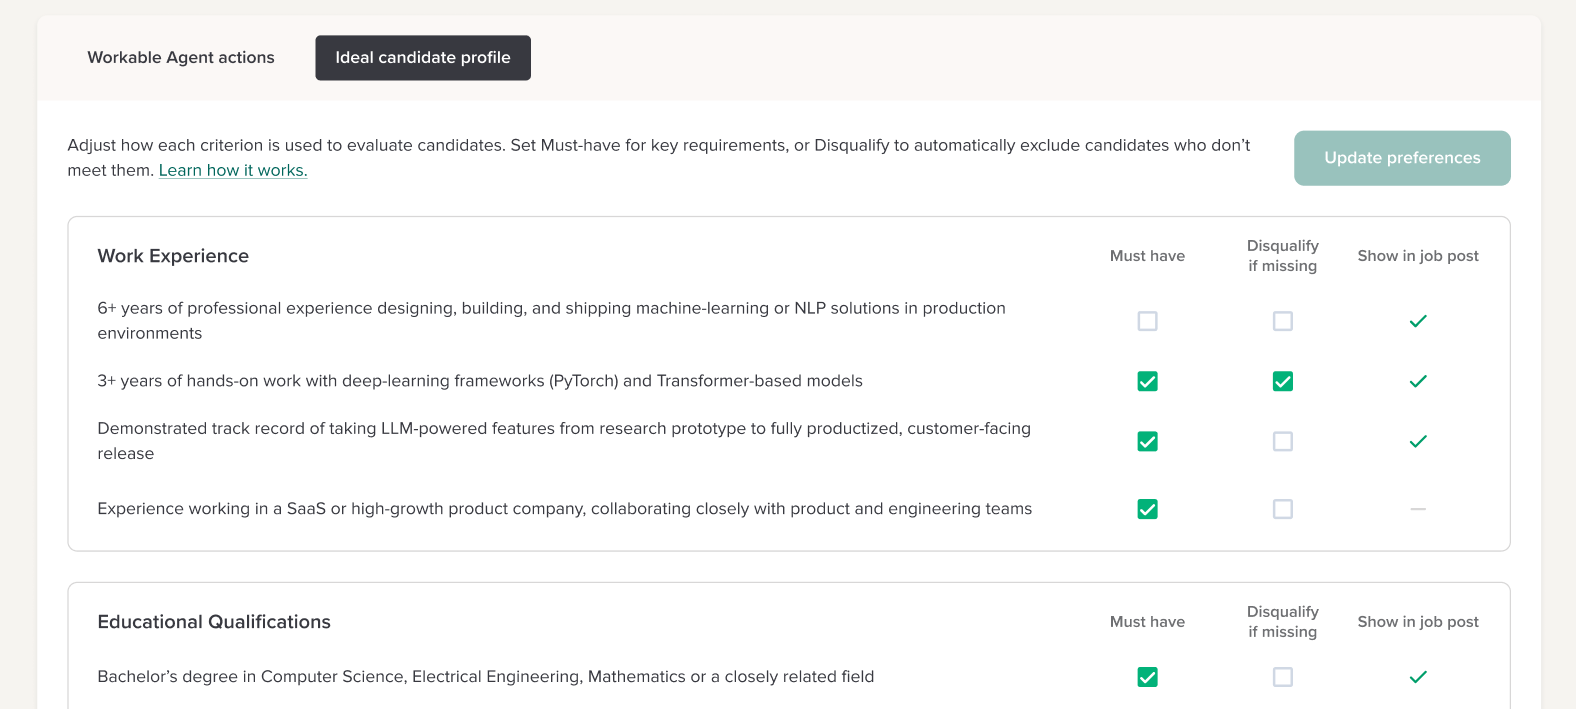
Task: Select the Ideal candidate profile tab
Action: coord(423,58)
